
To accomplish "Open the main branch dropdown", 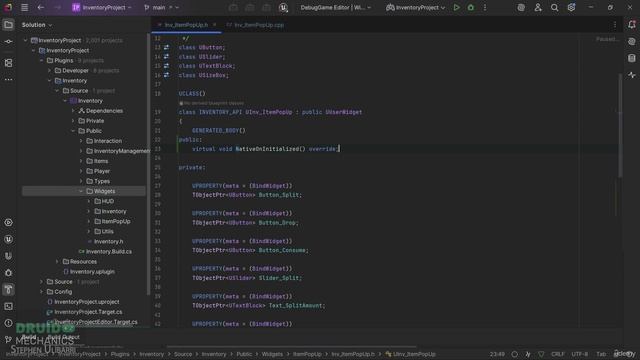I will pos(162,7).
